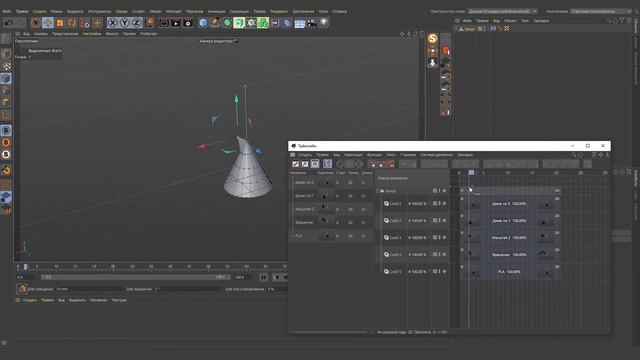Select the PLA motion clip
Viewport: 640px width, 360px height.
510,271
